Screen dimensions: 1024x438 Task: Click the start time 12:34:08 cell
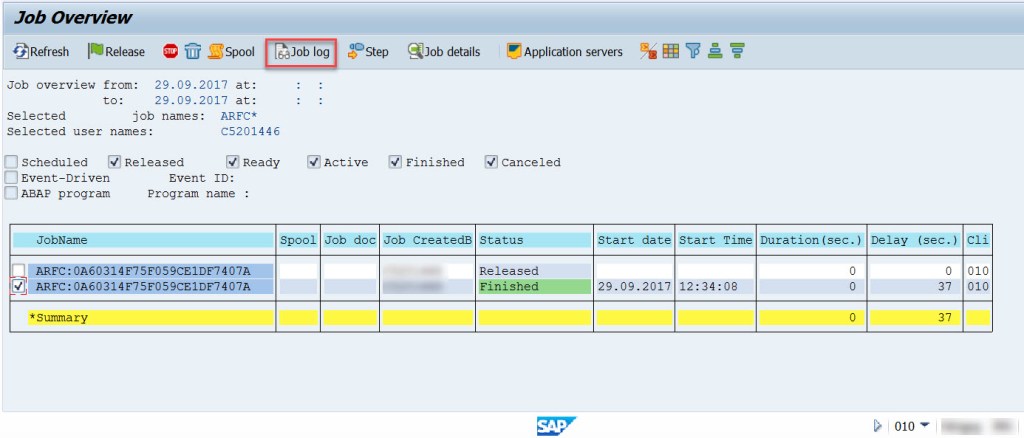[716, 287]
